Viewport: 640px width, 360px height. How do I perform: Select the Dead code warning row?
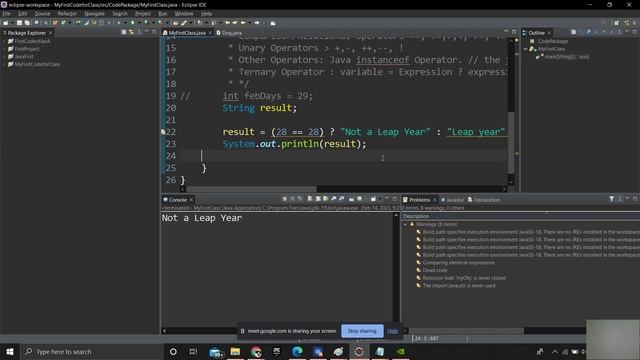[435, 270]
